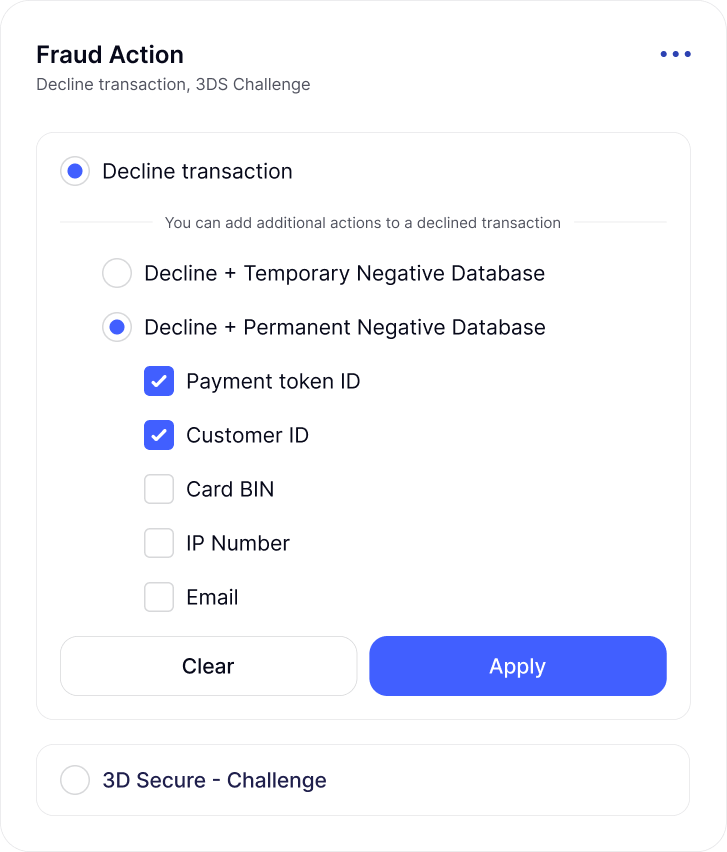Tick the Email checkbox

(x=159, y=597)
